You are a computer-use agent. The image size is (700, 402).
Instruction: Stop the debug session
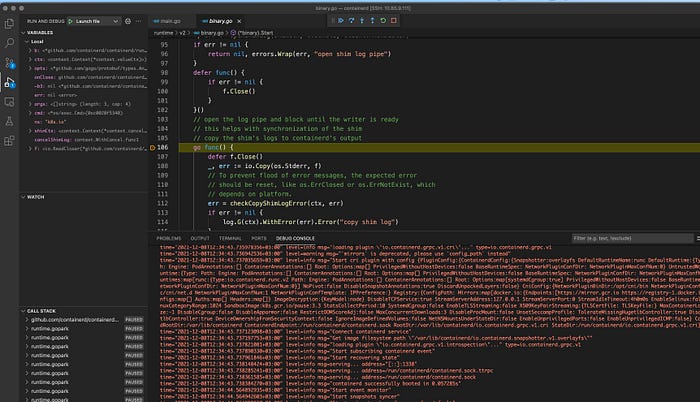[x=394, y=21]
